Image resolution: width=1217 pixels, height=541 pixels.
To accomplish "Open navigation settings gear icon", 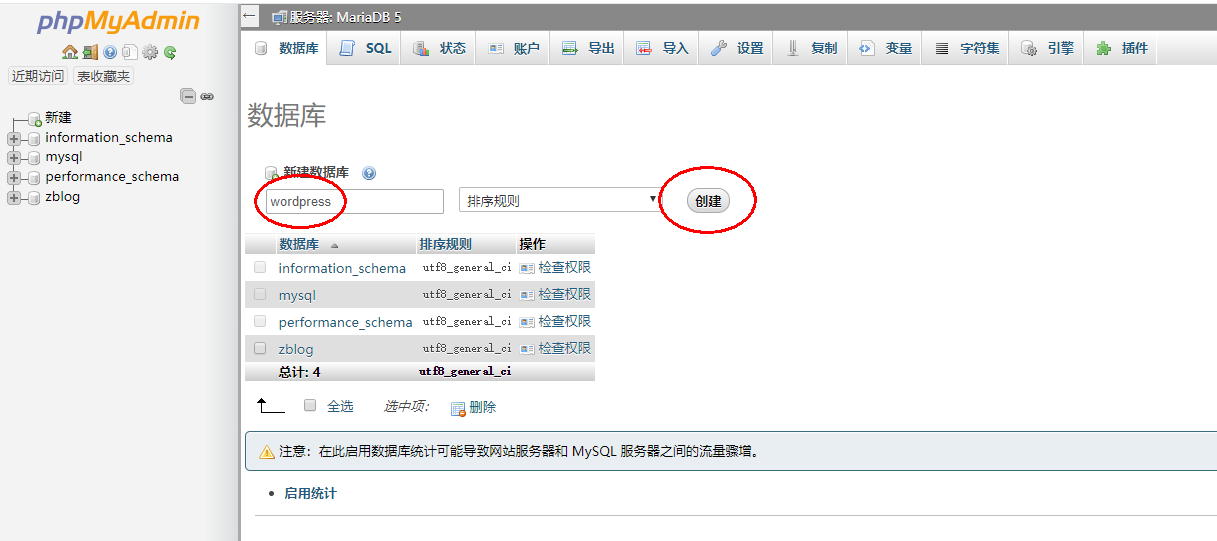I will [150, 53].
